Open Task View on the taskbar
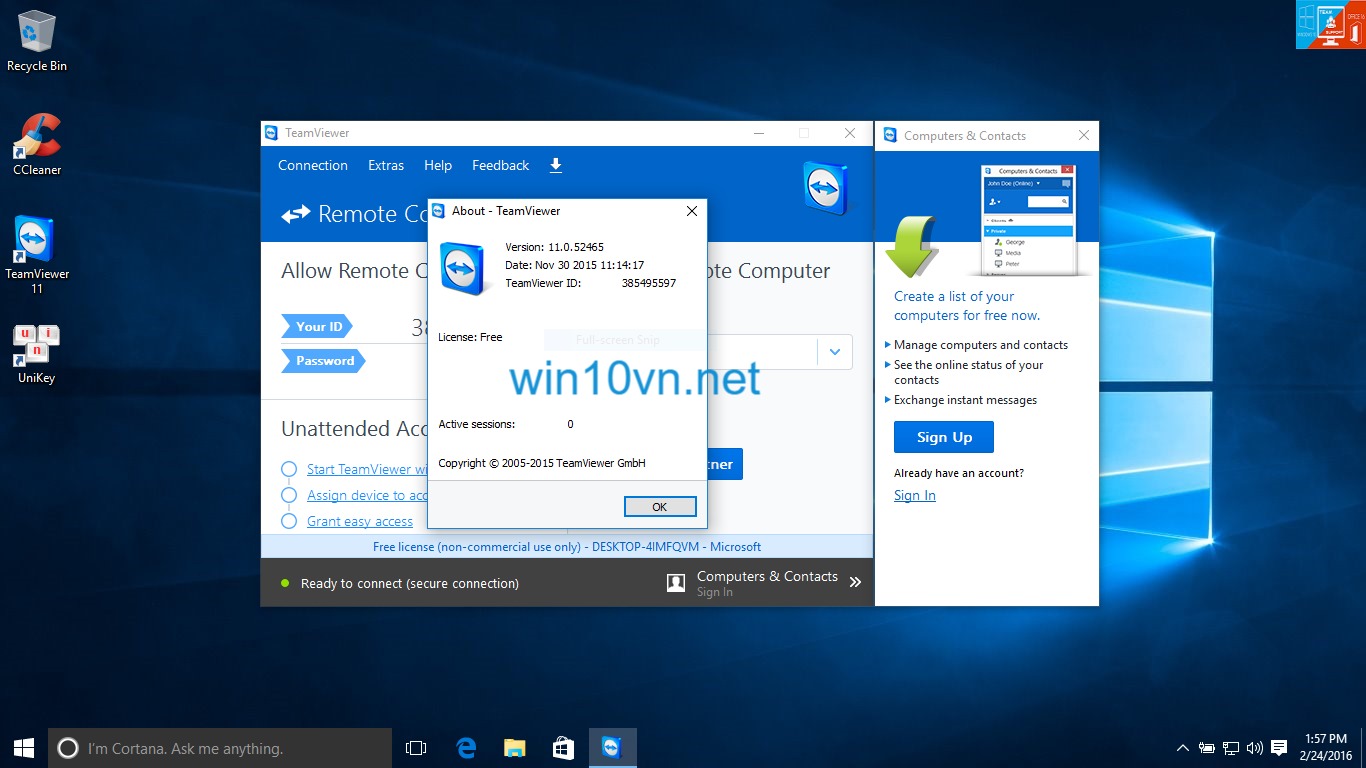Viewport: 1366px width, 768px height. click(416, 748)
